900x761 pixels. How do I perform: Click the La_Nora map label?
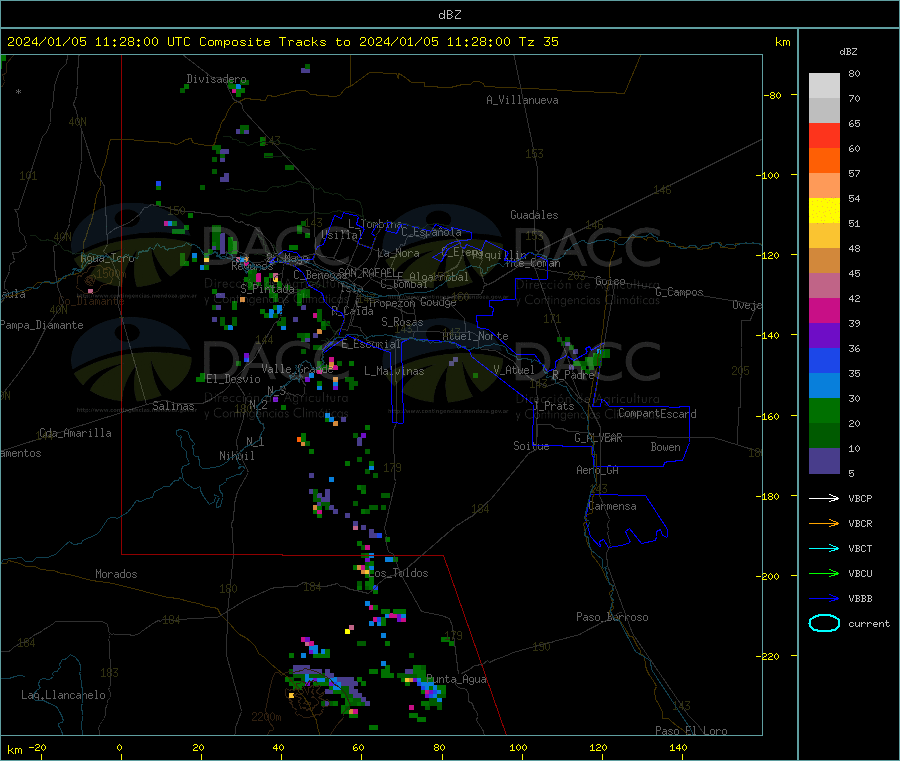(398, 253)
